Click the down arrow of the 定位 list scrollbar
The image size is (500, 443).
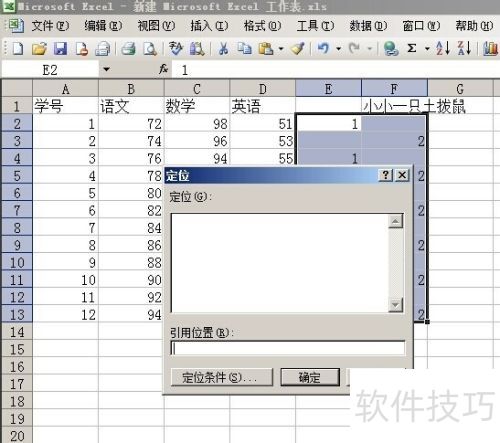pos(396,305)
